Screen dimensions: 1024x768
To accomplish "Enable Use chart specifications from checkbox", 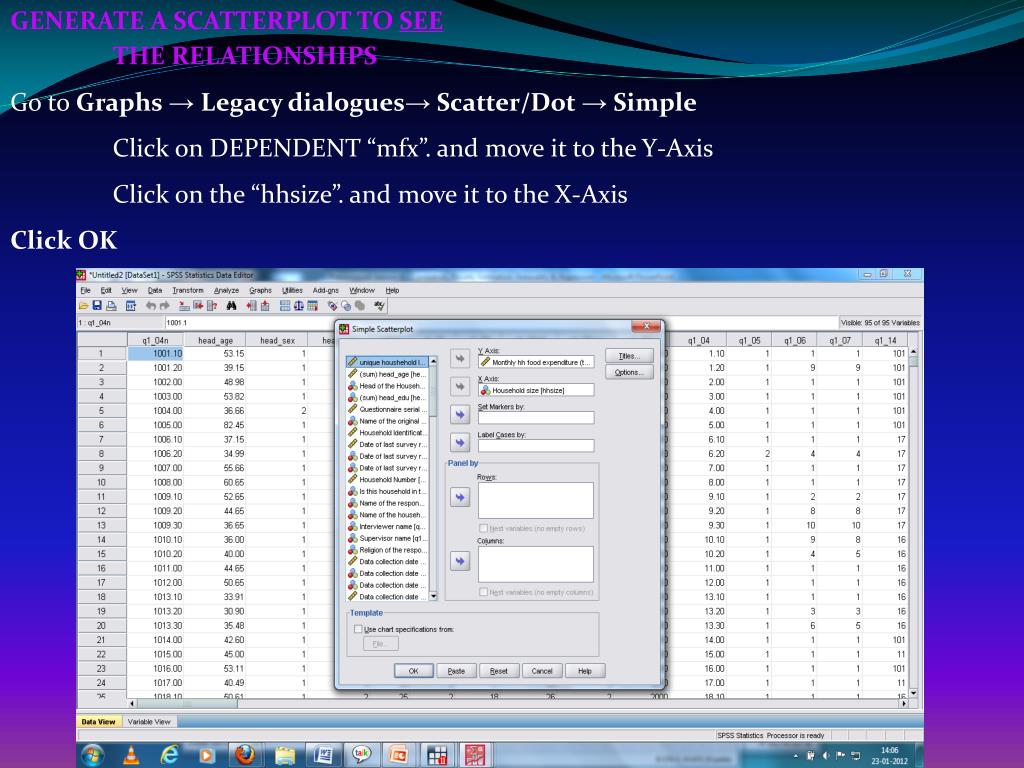I will (358, 629).
